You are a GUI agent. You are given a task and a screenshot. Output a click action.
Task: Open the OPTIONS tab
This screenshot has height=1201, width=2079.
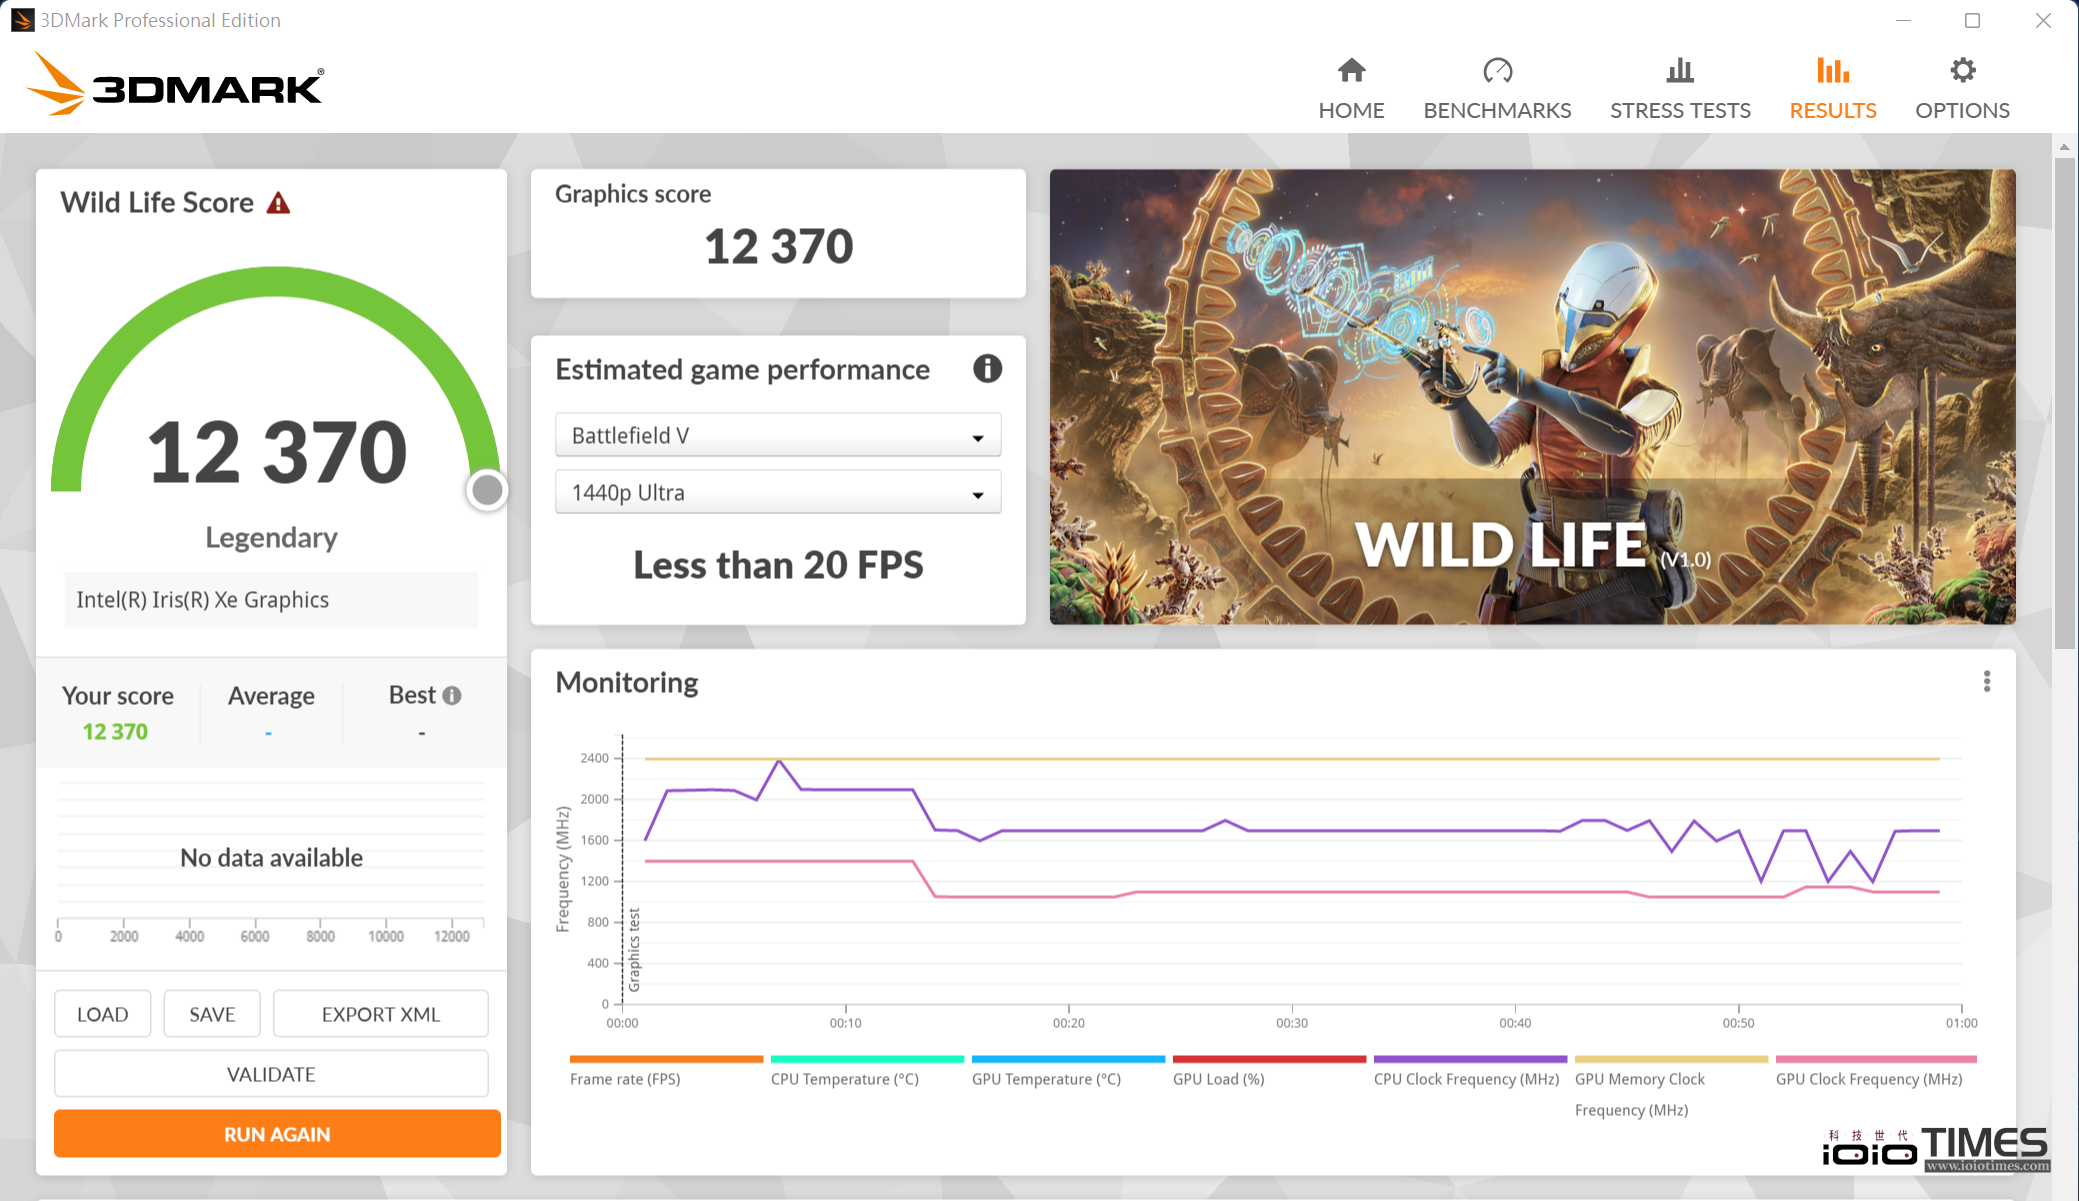click(x=1962, y=90)
